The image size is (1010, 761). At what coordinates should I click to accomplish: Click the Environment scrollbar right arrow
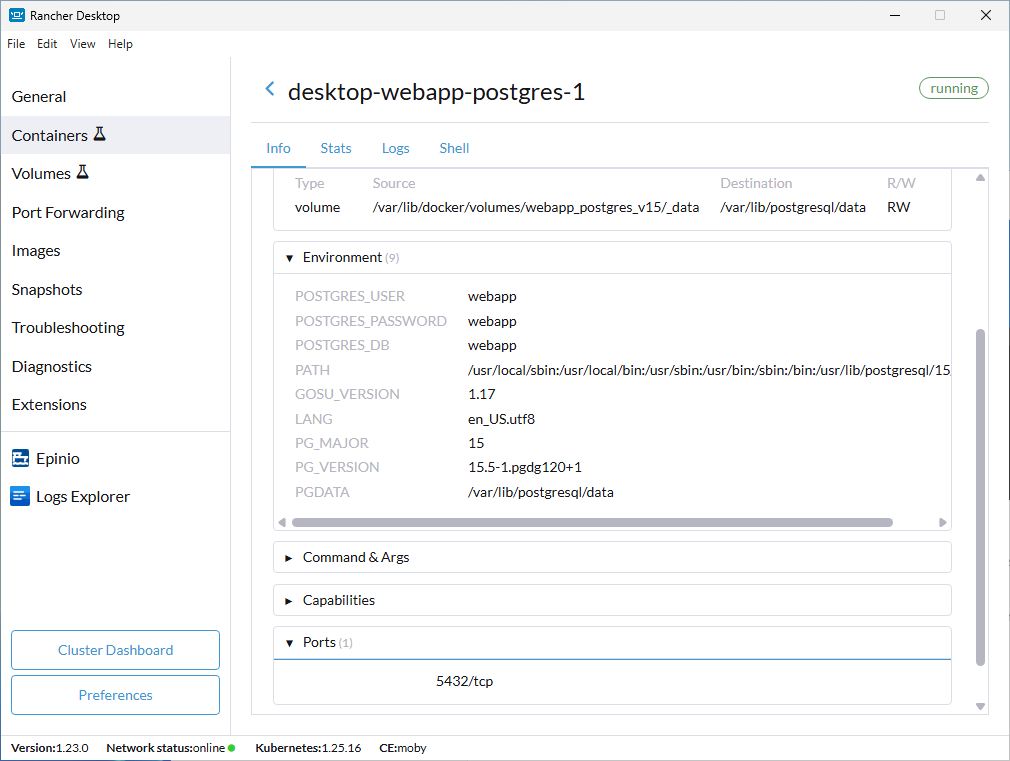942,523
